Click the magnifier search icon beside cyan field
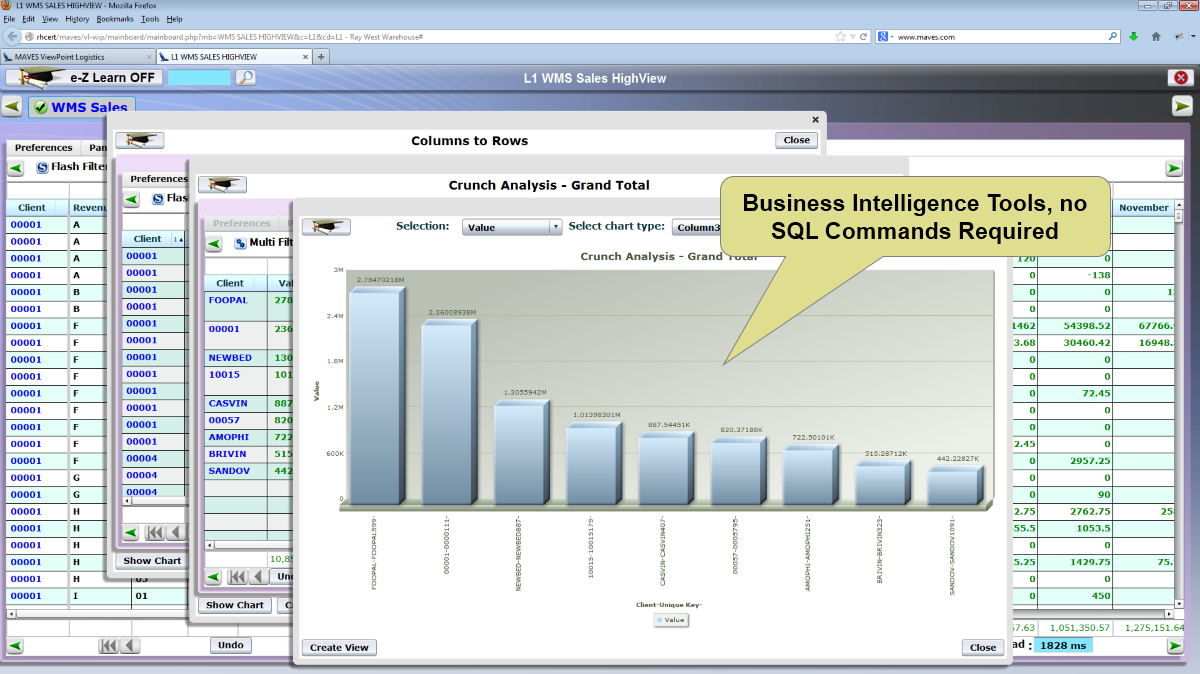The image size is (1200, 674). point(245,78)
